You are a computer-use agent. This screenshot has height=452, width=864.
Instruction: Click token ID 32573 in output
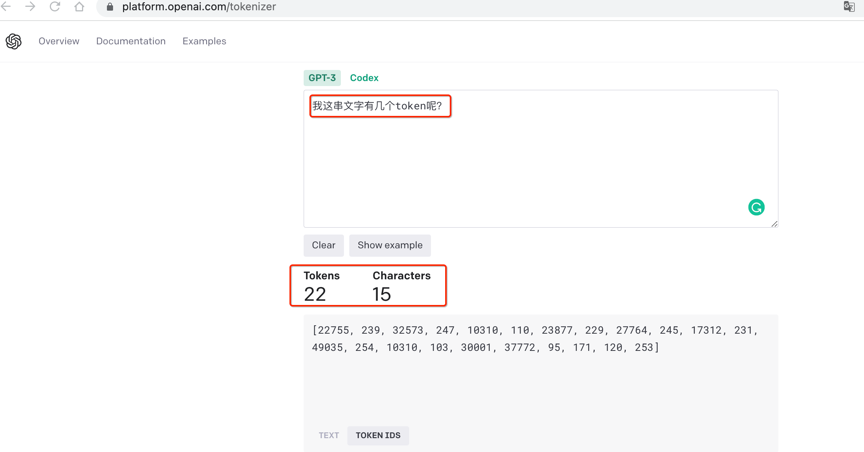tap(408, 330)
